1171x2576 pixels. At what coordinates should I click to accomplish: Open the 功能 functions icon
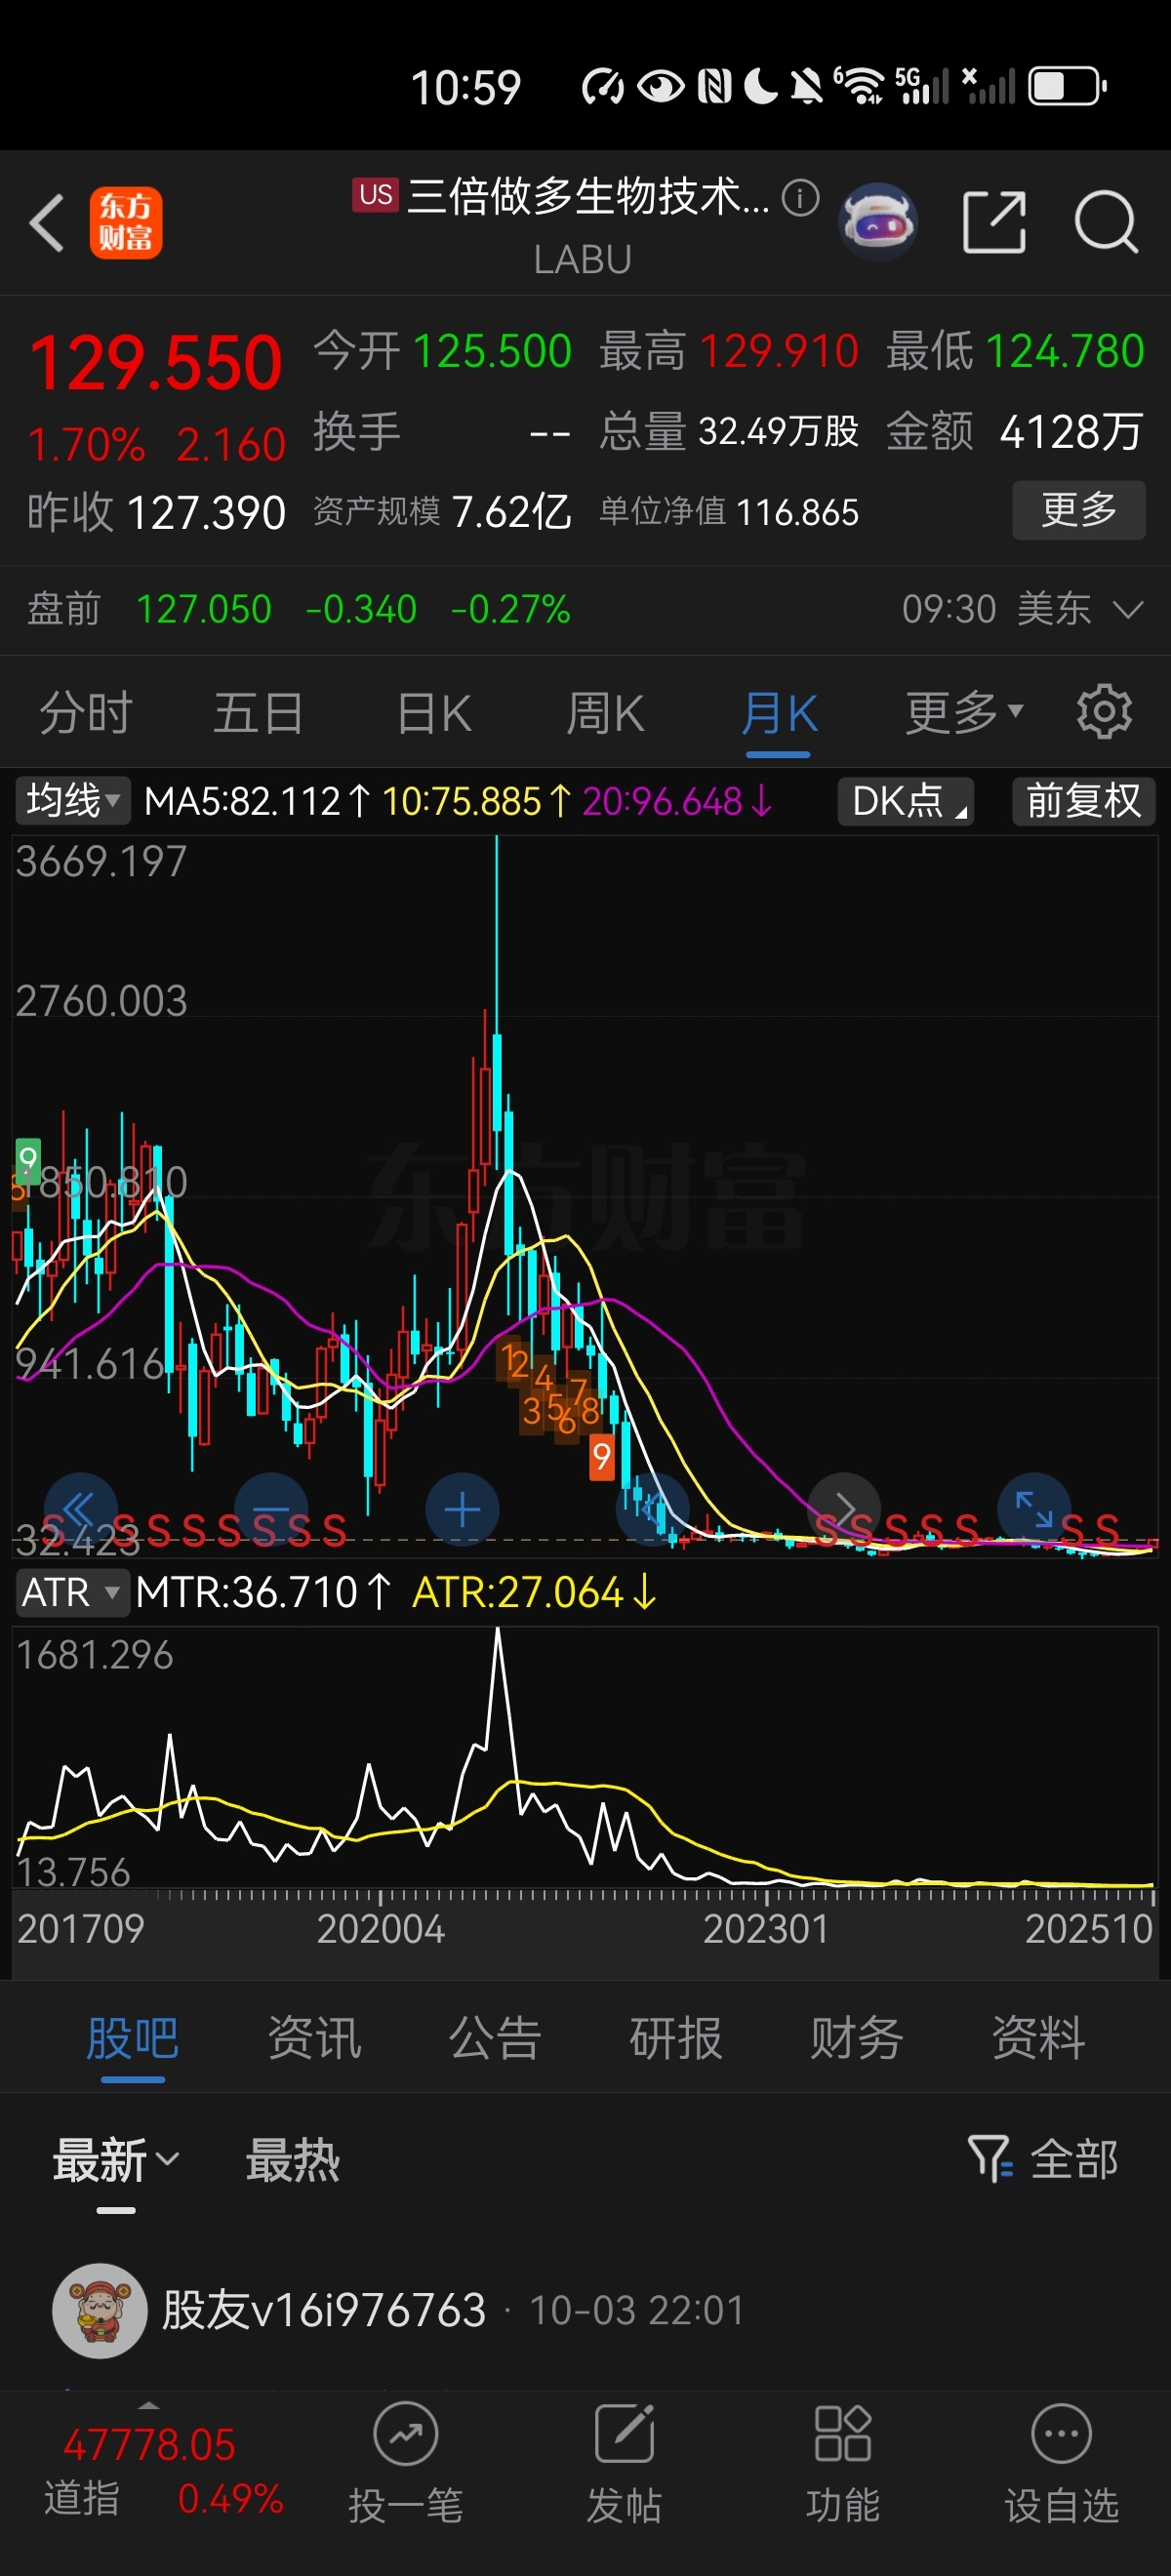(x=843, y=2434)
